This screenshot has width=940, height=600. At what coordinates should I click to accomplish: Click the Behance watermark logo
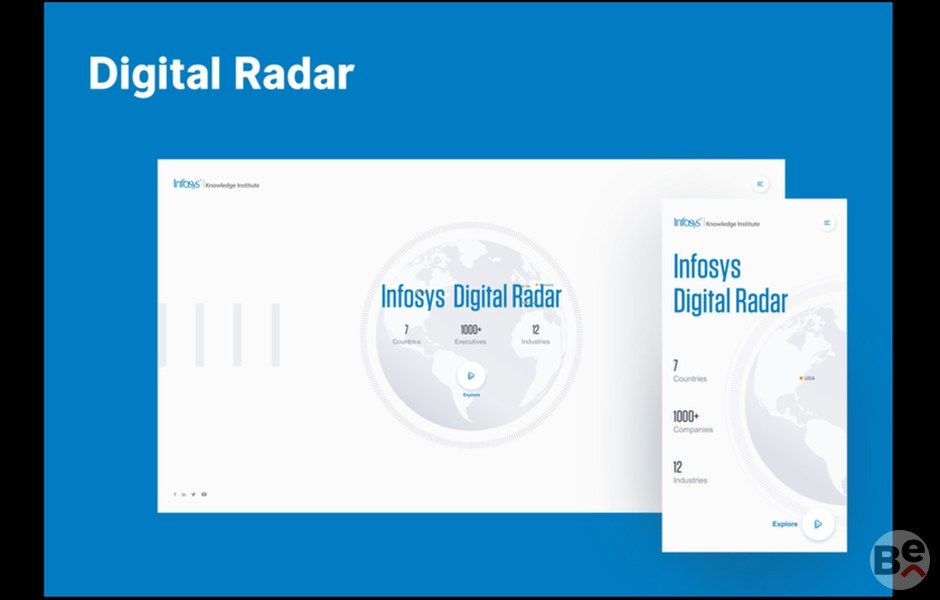click(x=899, y=560)
